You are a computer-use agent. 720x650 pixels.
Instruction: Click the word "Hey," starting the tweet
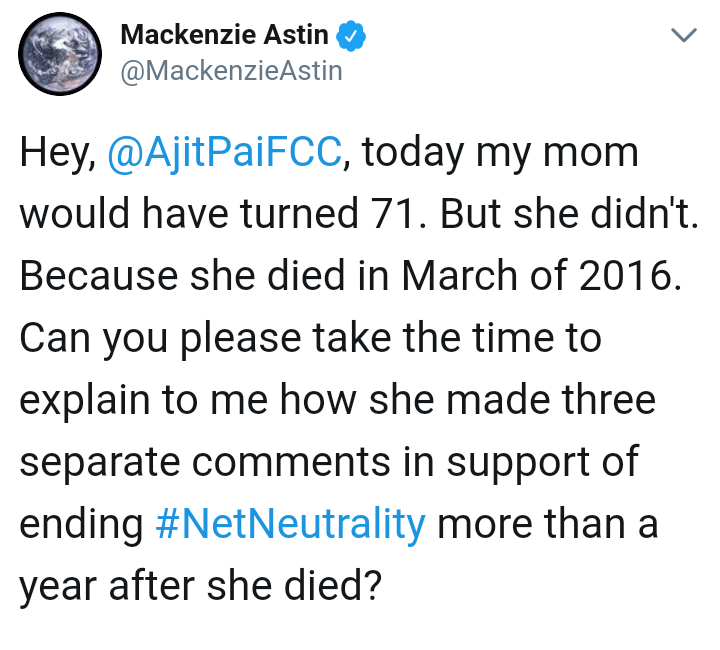(56, 153)
